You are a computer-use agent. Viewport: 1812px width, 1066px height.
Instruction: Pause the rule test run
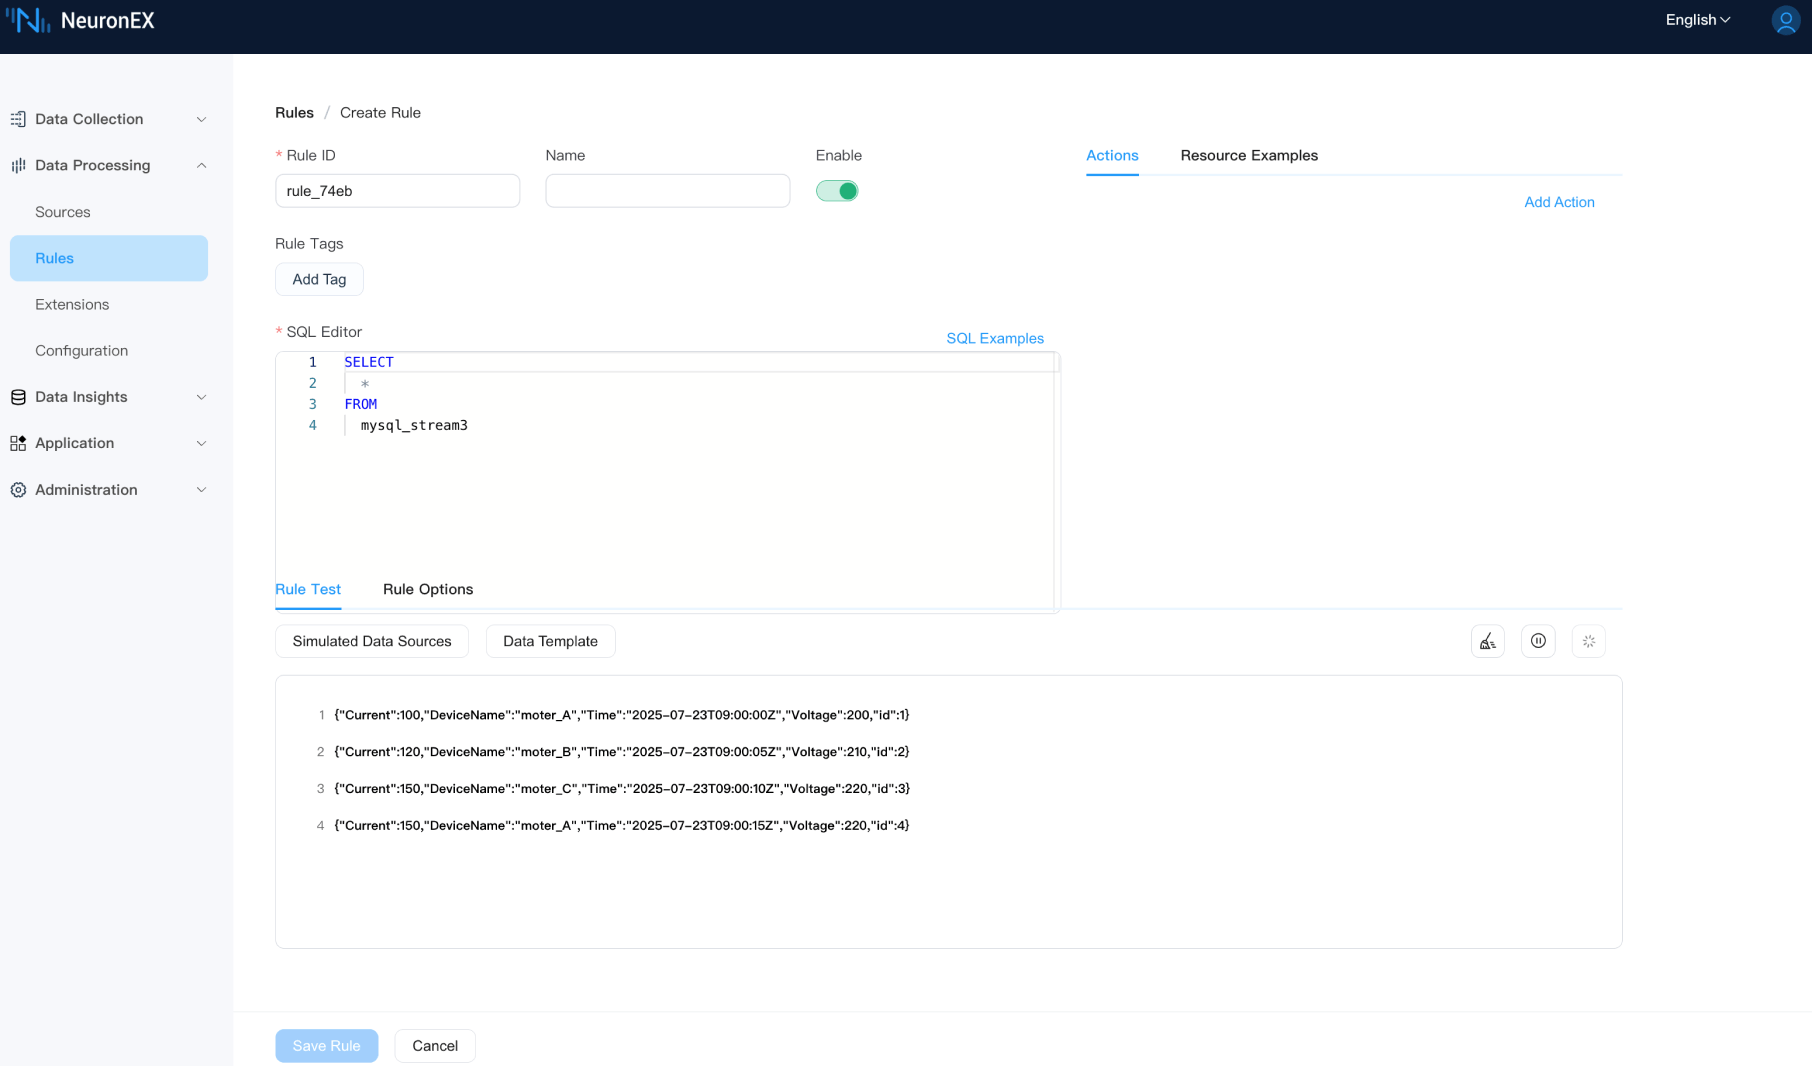pos(1538,641)
